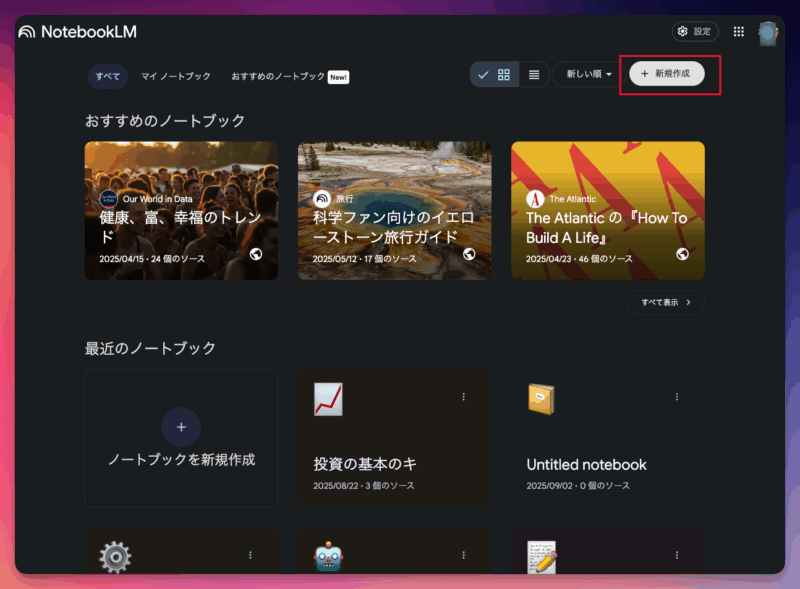Open the 設定 settings button
The width and height of the screenshot is (800, 589).
[695, 32]
